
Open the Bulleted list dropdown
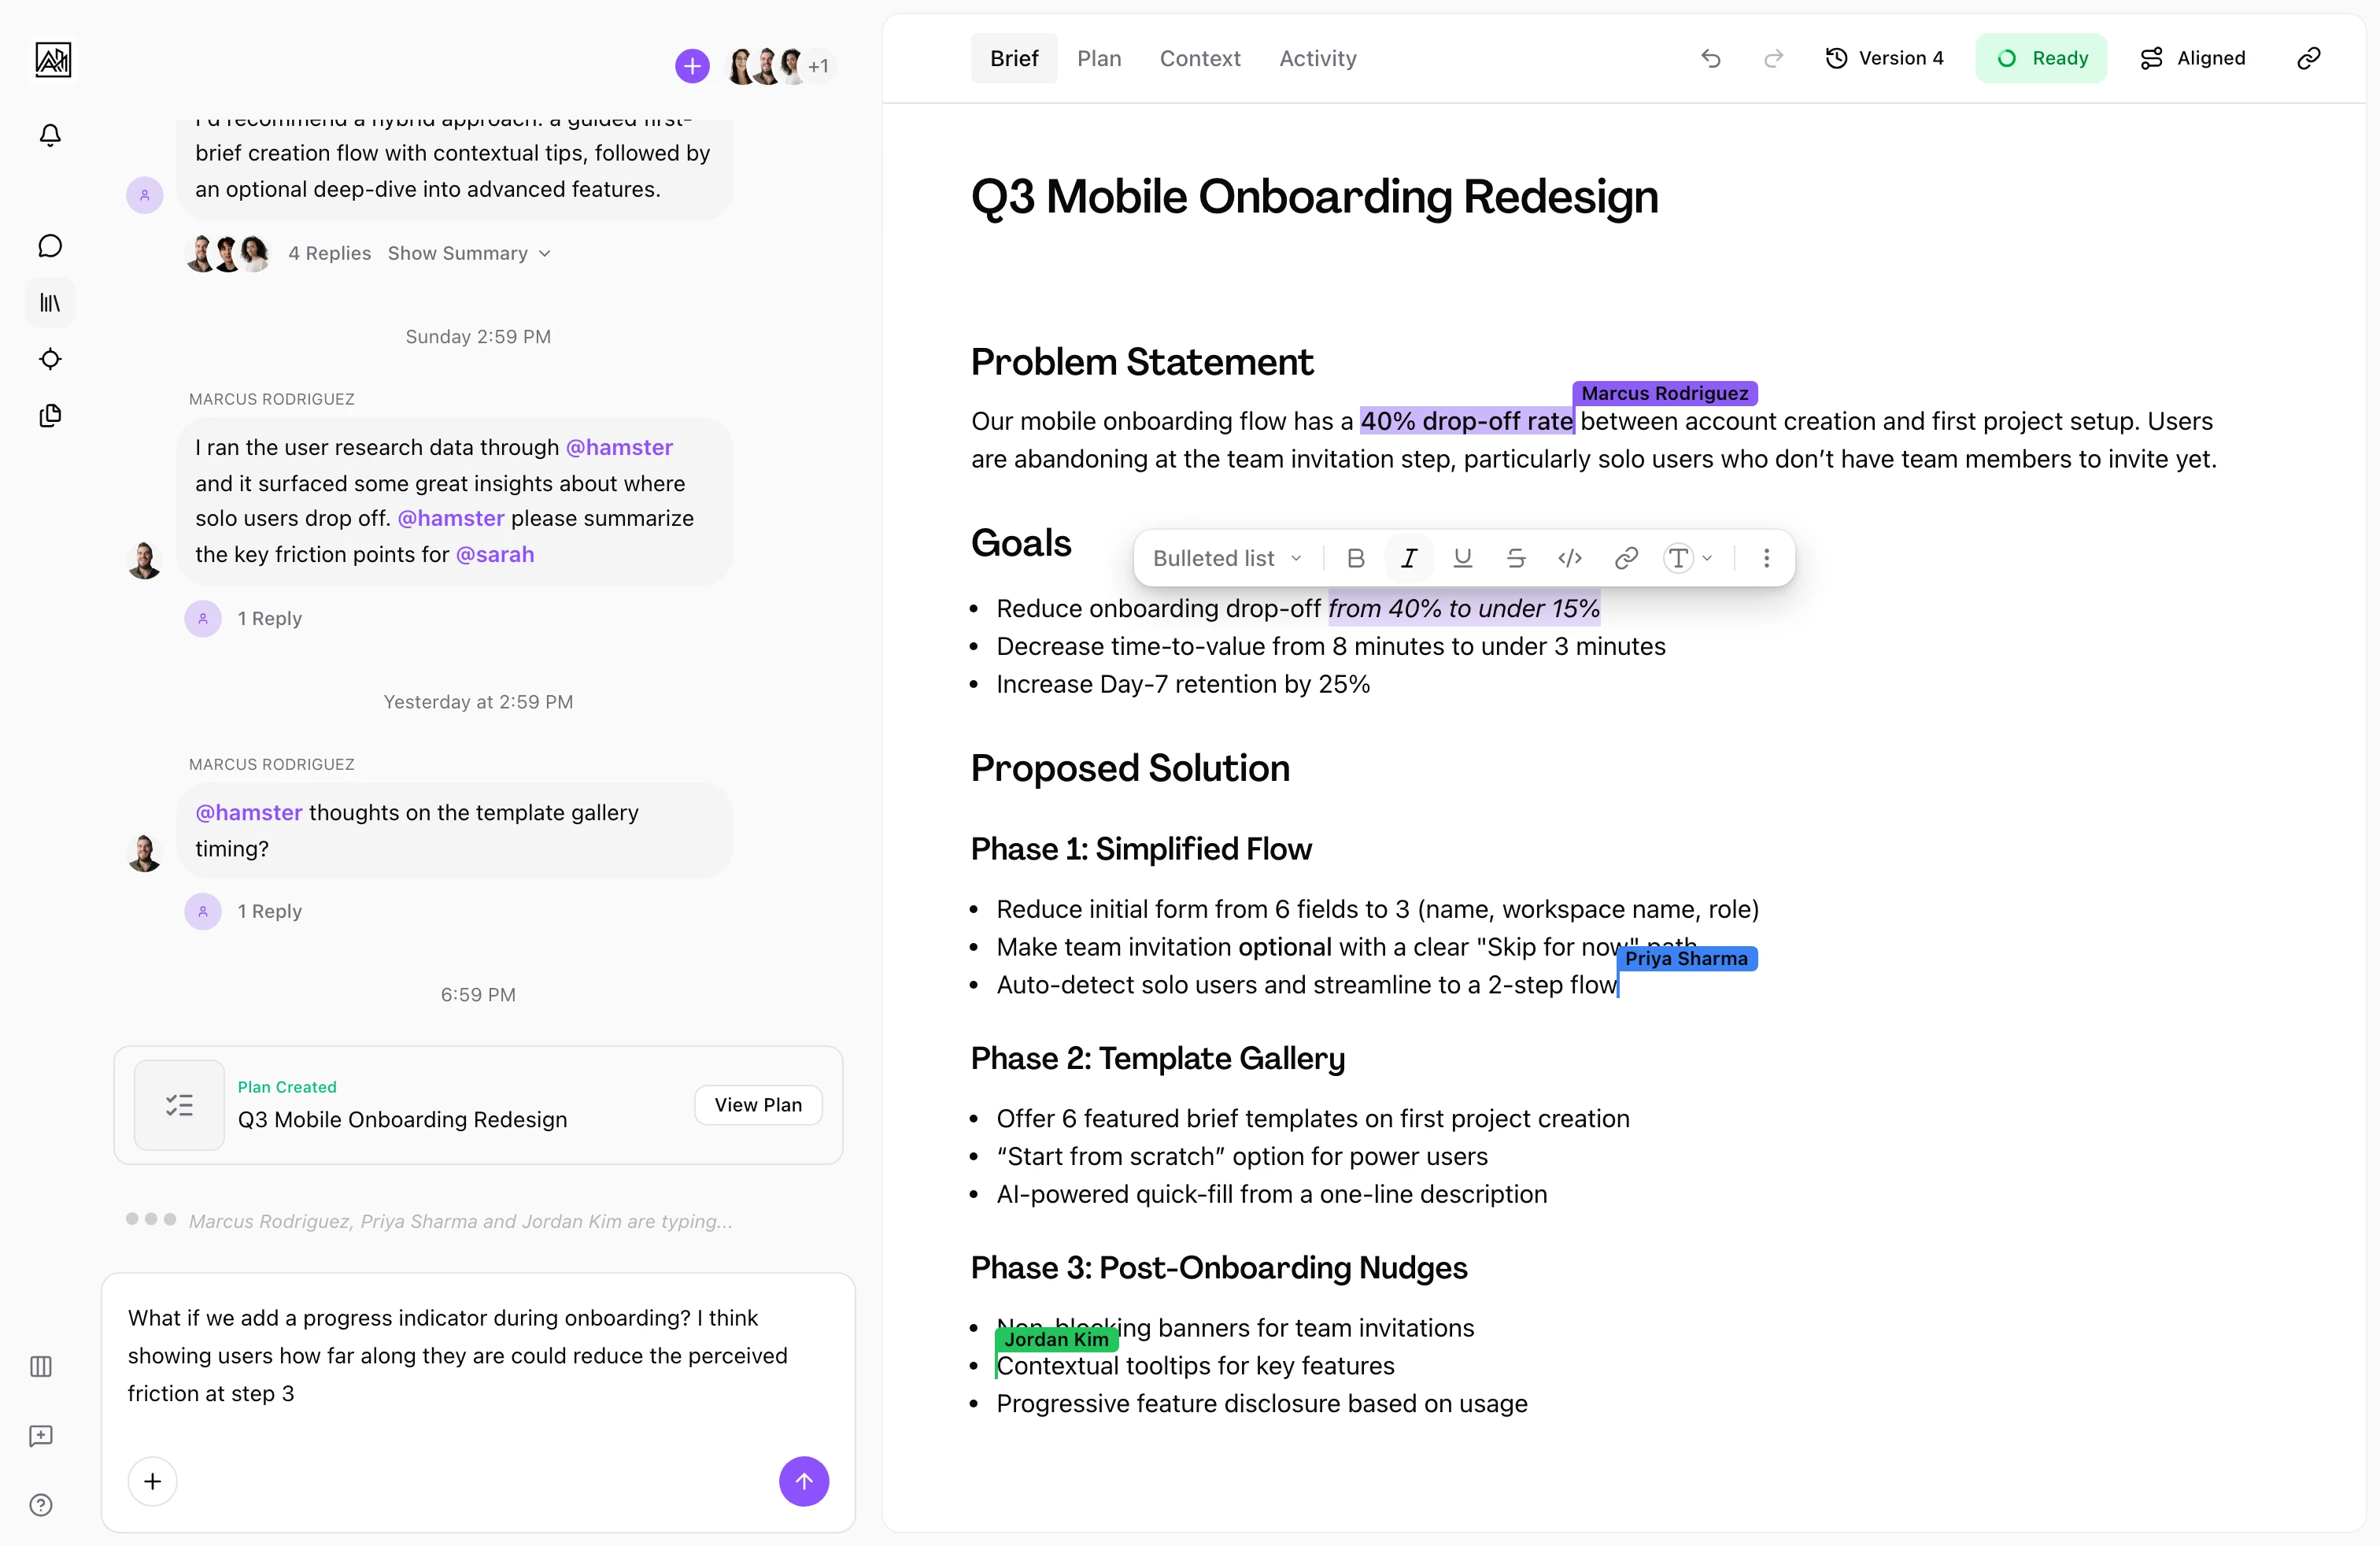[1225, 558]
